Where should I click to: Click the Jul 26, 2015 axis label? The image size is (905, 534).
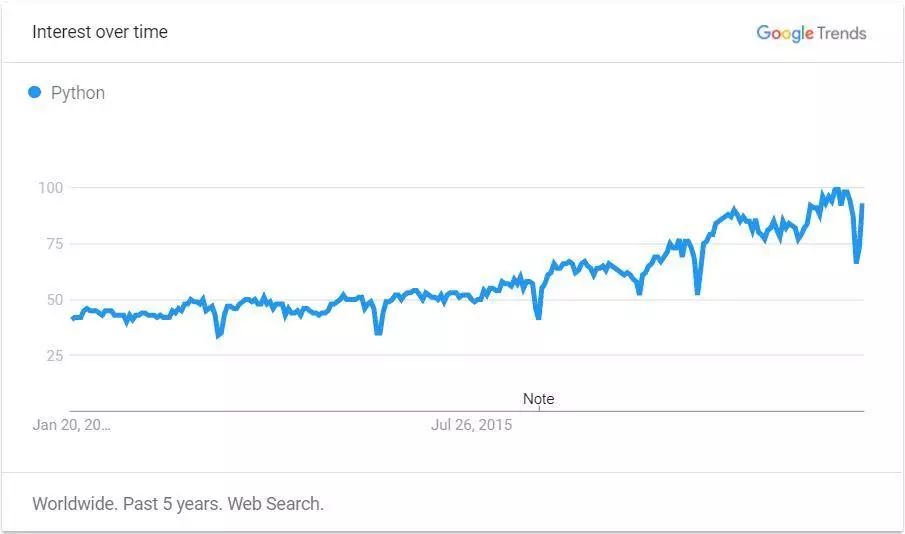(472, 425)
